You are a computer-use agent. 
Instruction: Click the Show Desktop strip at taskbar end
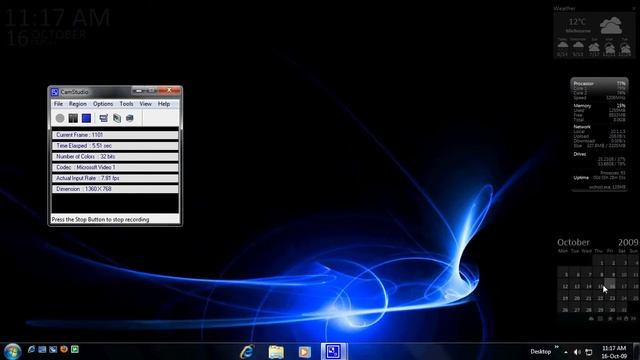coord(636,351)
